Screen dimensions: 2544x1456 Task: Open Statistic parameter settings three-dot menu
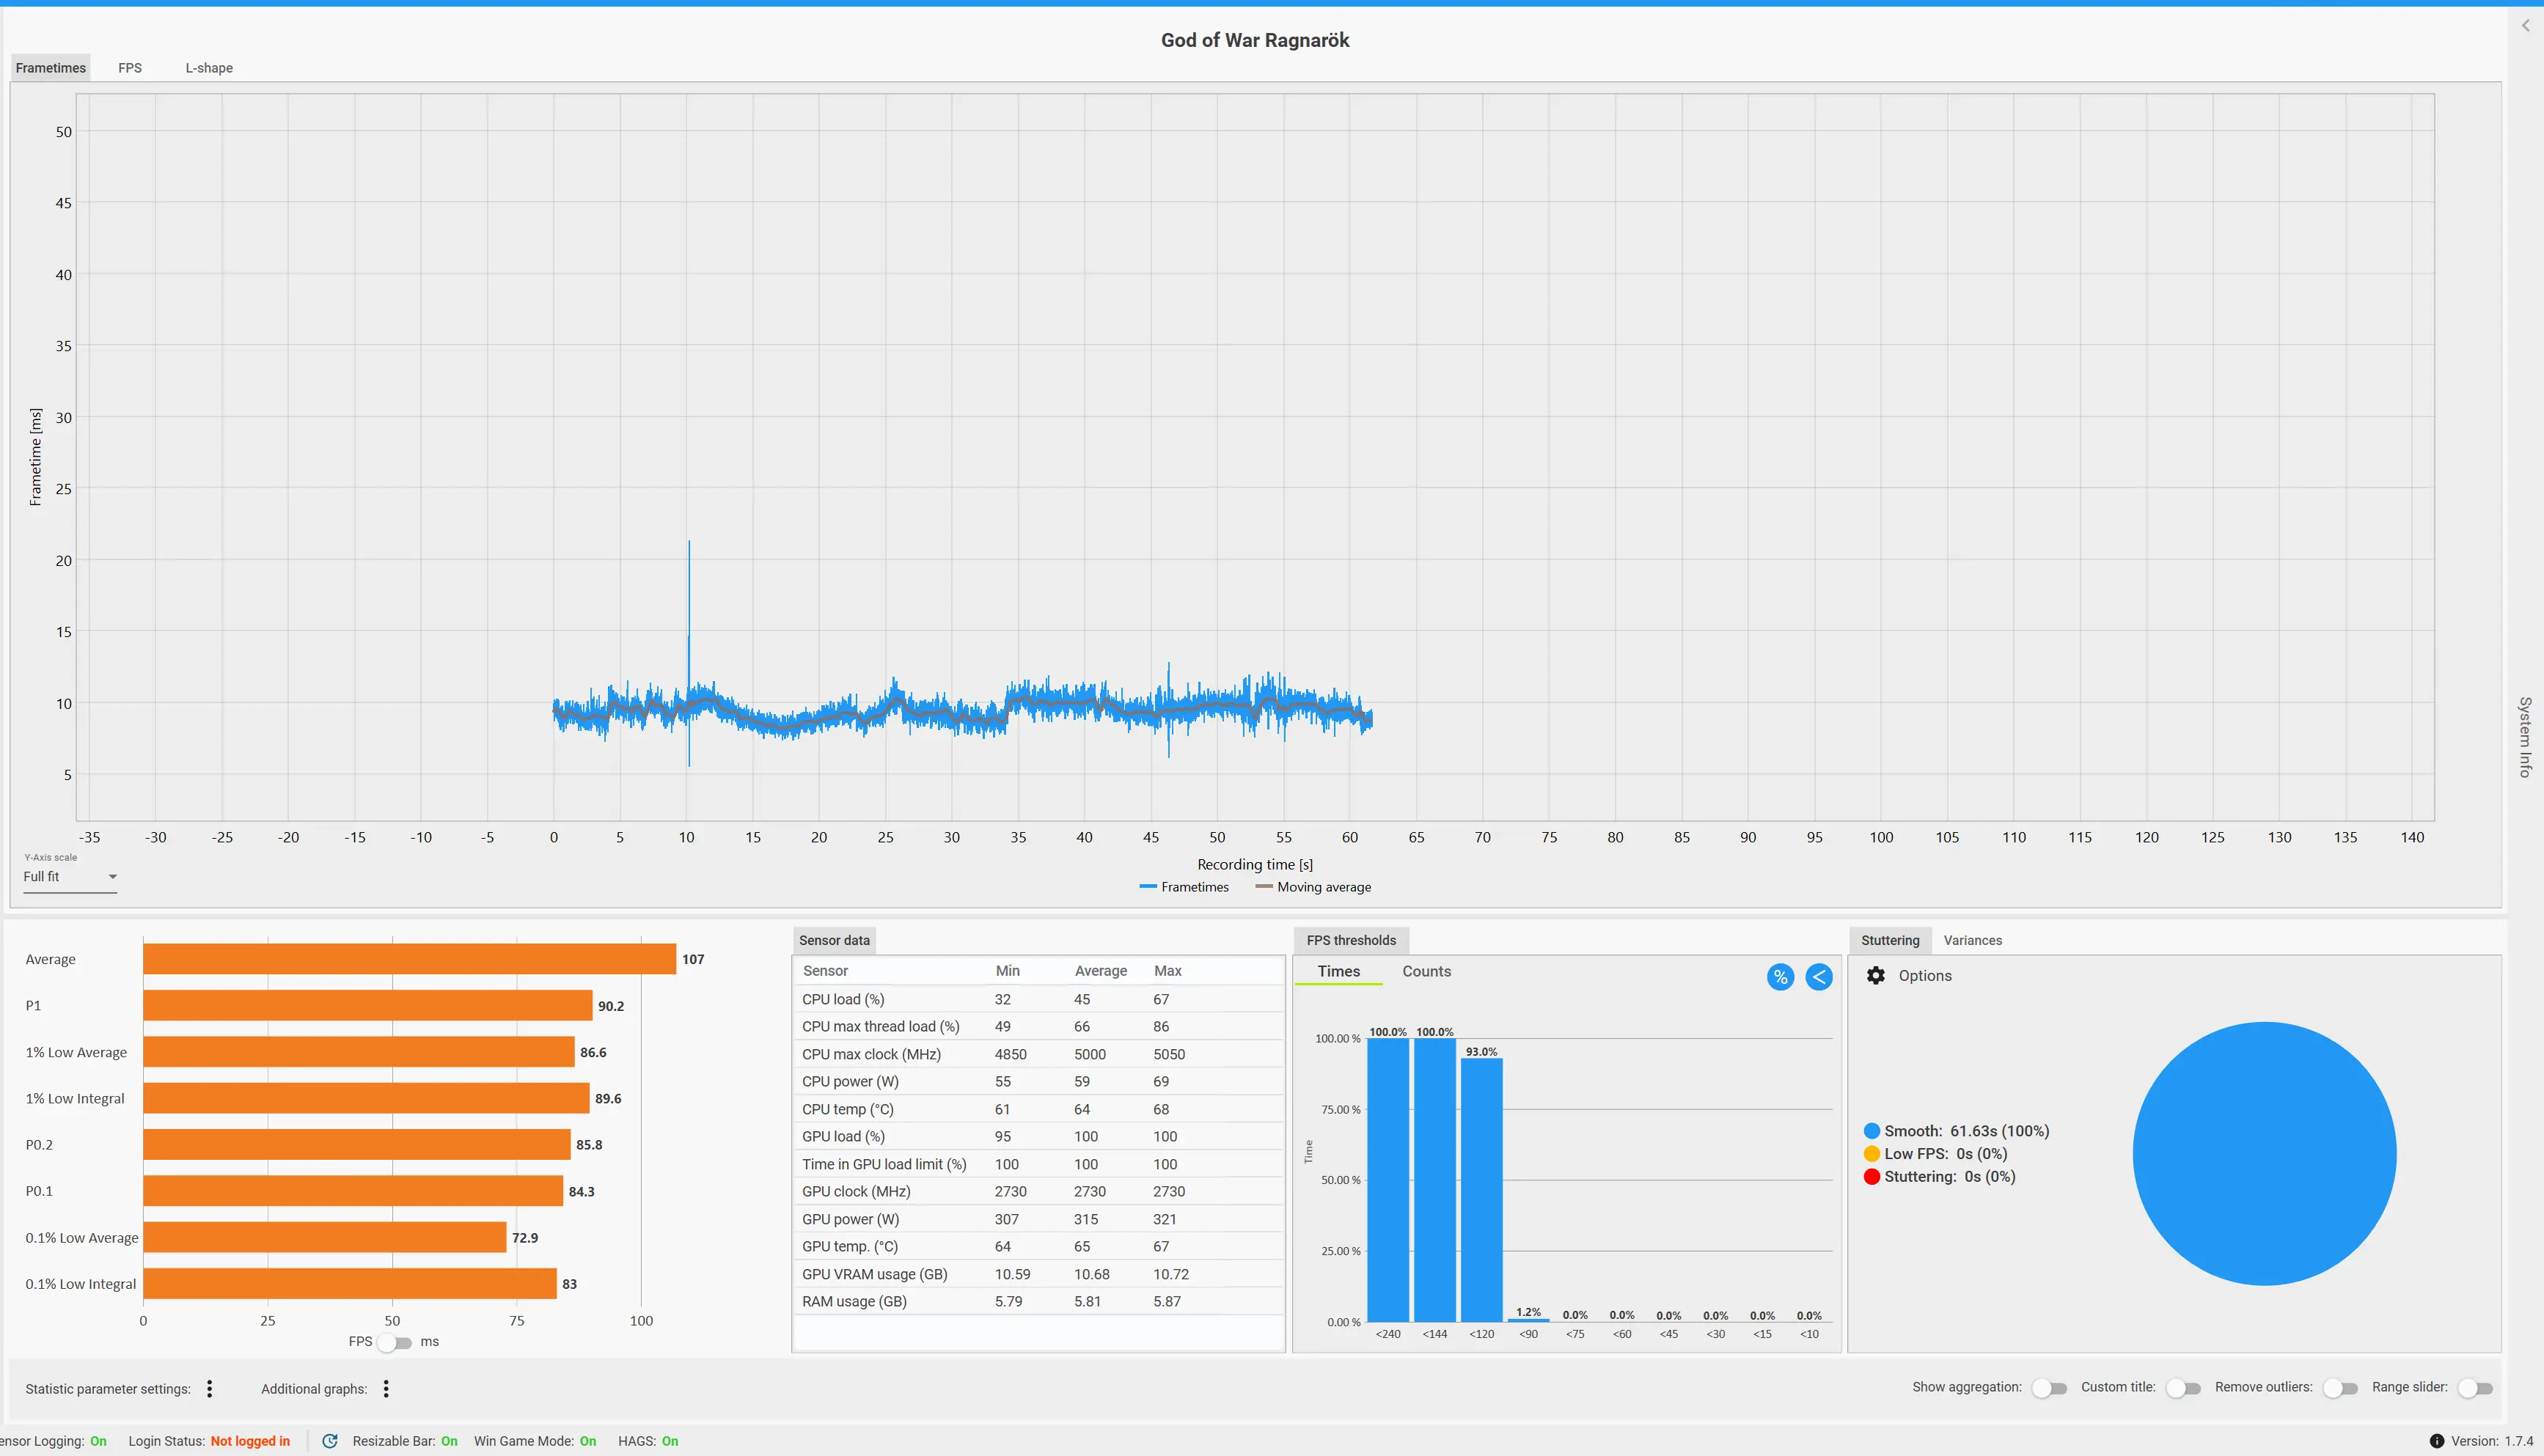click(x=209, y=1388)
